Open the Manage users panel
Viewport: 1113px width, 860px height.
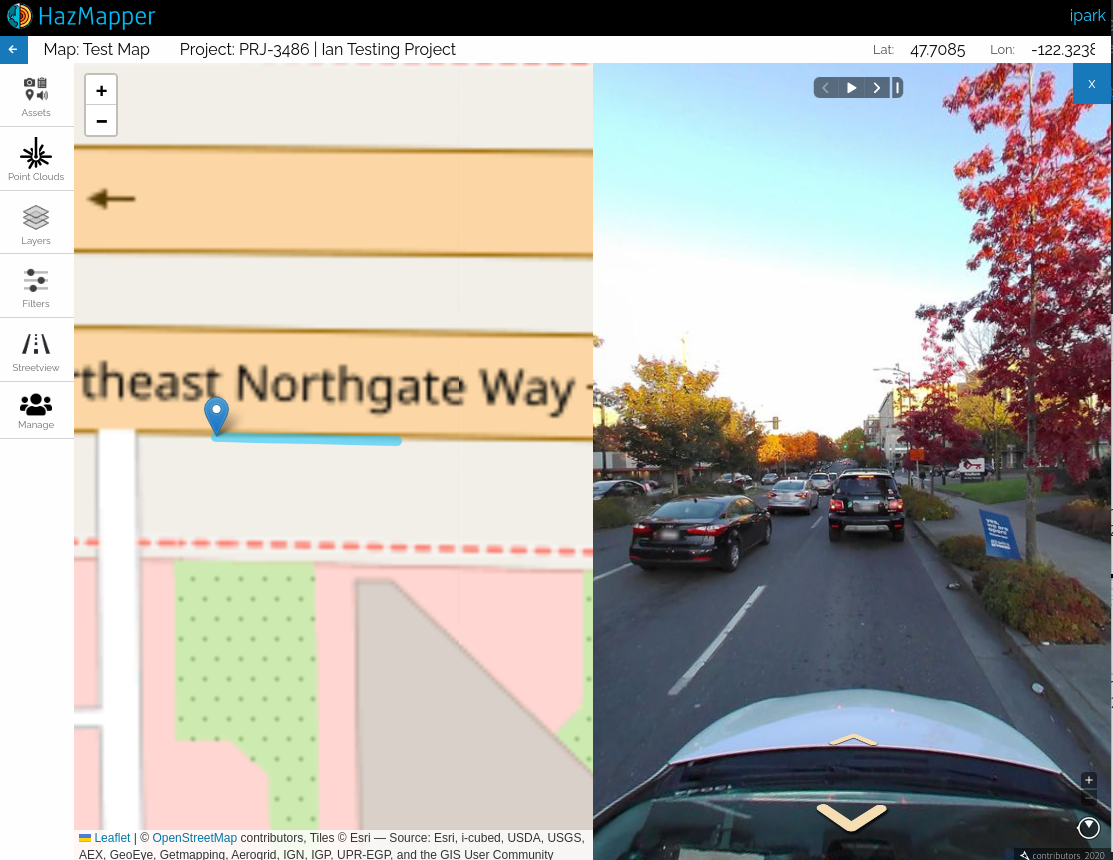click(36, 410)
